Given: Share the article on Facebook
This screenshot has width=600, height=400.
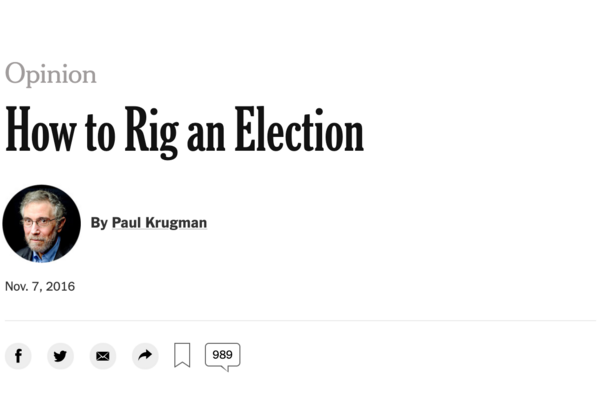Looking at the screenshot, I should (18, 356).
